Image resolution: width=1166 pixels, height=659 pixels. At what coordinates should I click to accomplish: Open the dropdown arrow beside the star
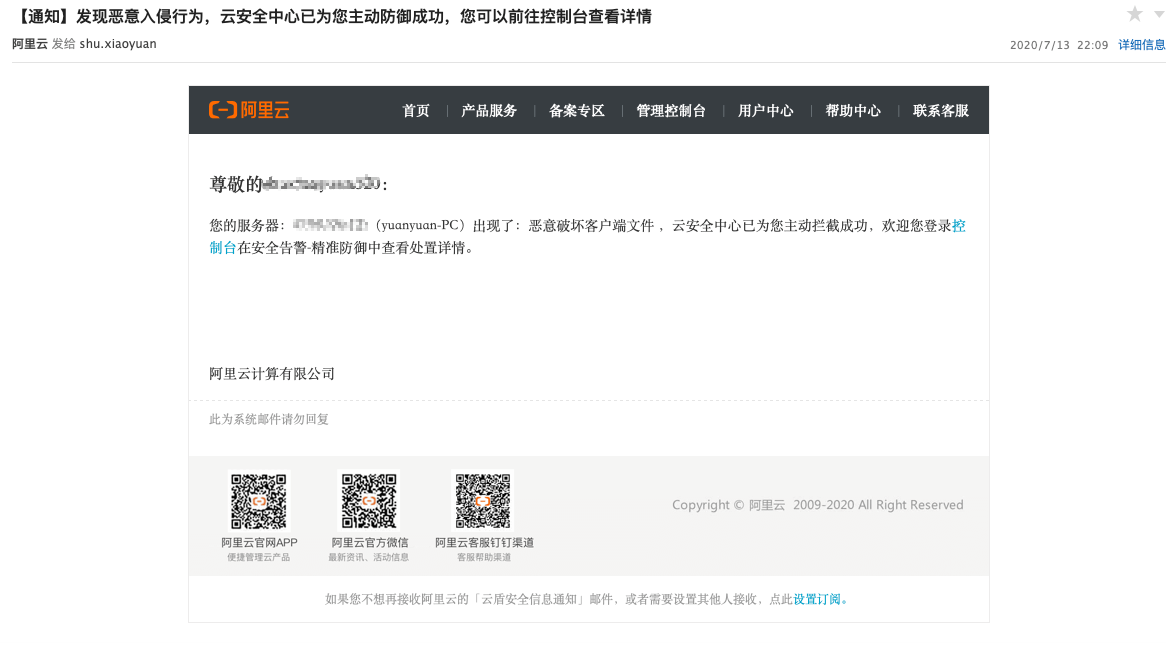[1159, 14]
